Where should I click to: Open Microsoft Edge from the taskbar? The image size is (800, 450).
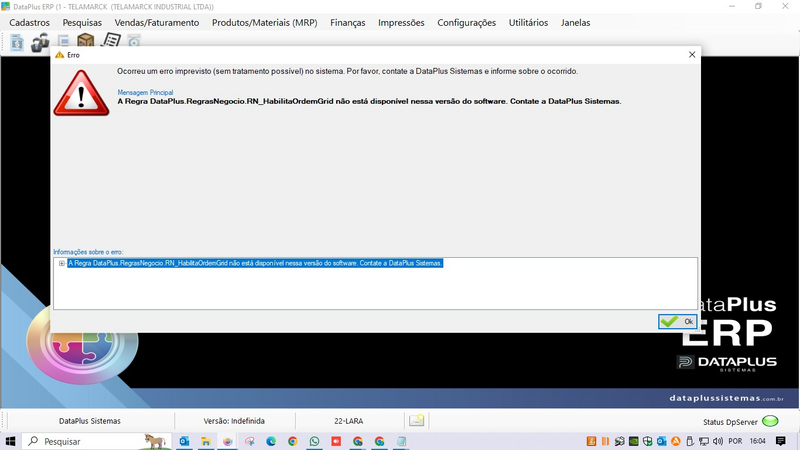tap(271, 441)
